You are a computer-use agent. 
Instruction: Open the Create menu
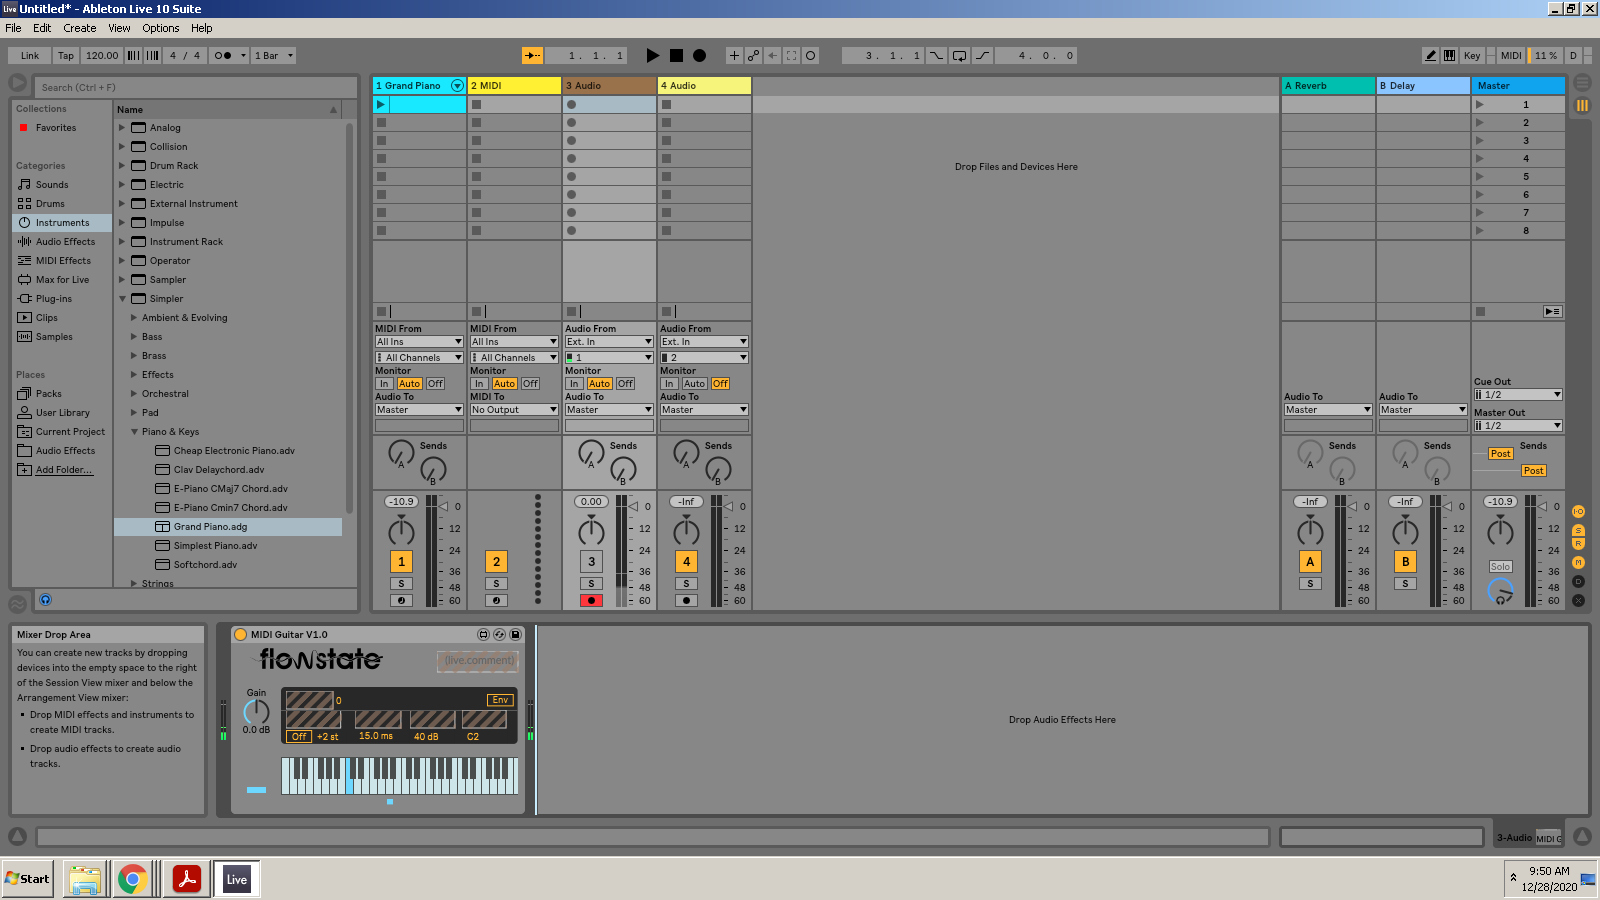point(80,28)
